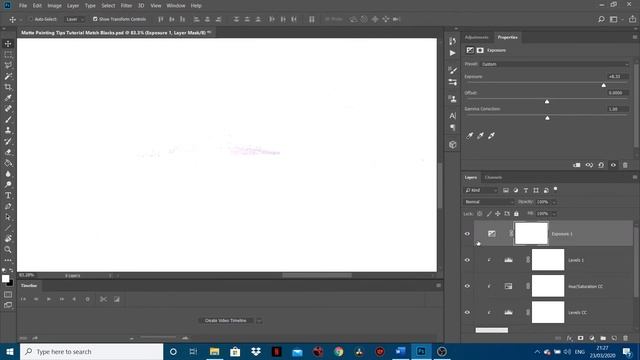The image size is (640, 360).
Task: Select the Hand tool
Action: click(8, 238)
